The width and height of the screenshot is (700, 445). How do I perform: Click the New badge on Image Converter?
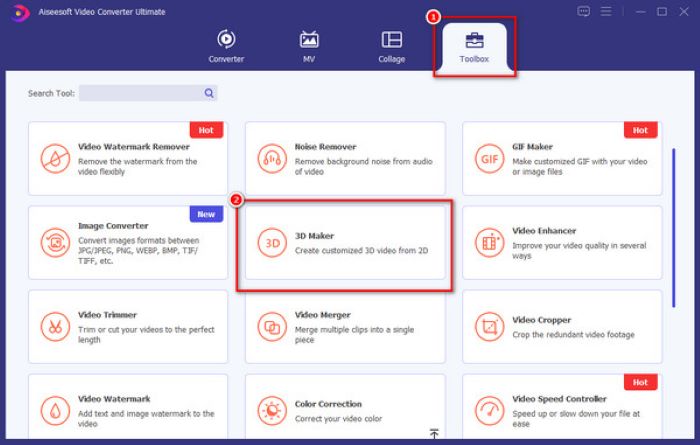pos(206,214)
